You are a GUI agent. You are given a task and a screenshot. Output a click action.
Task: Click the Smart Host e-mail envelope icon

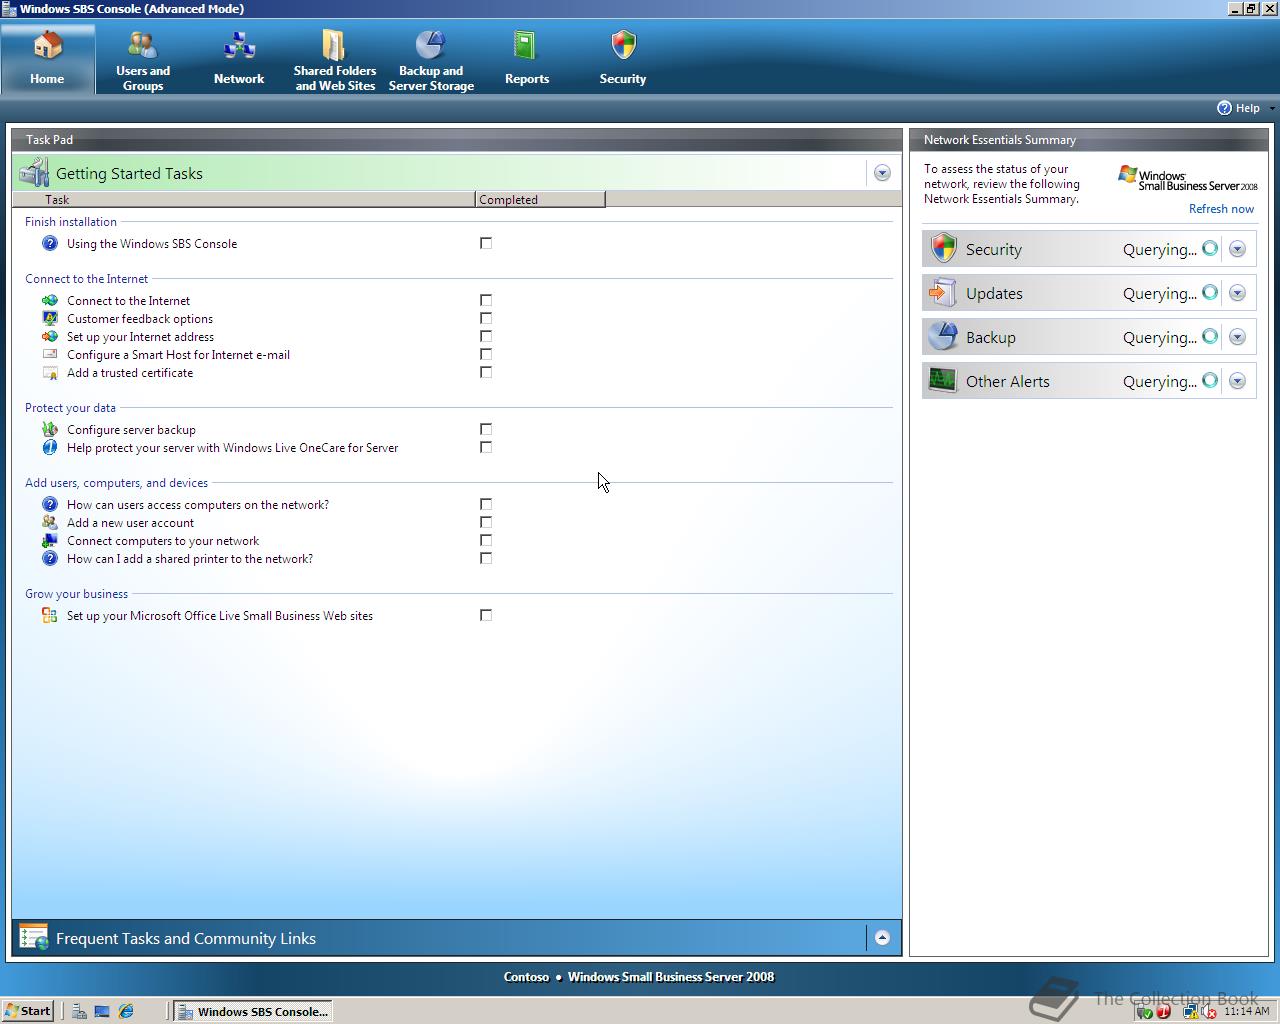(50, 354)
